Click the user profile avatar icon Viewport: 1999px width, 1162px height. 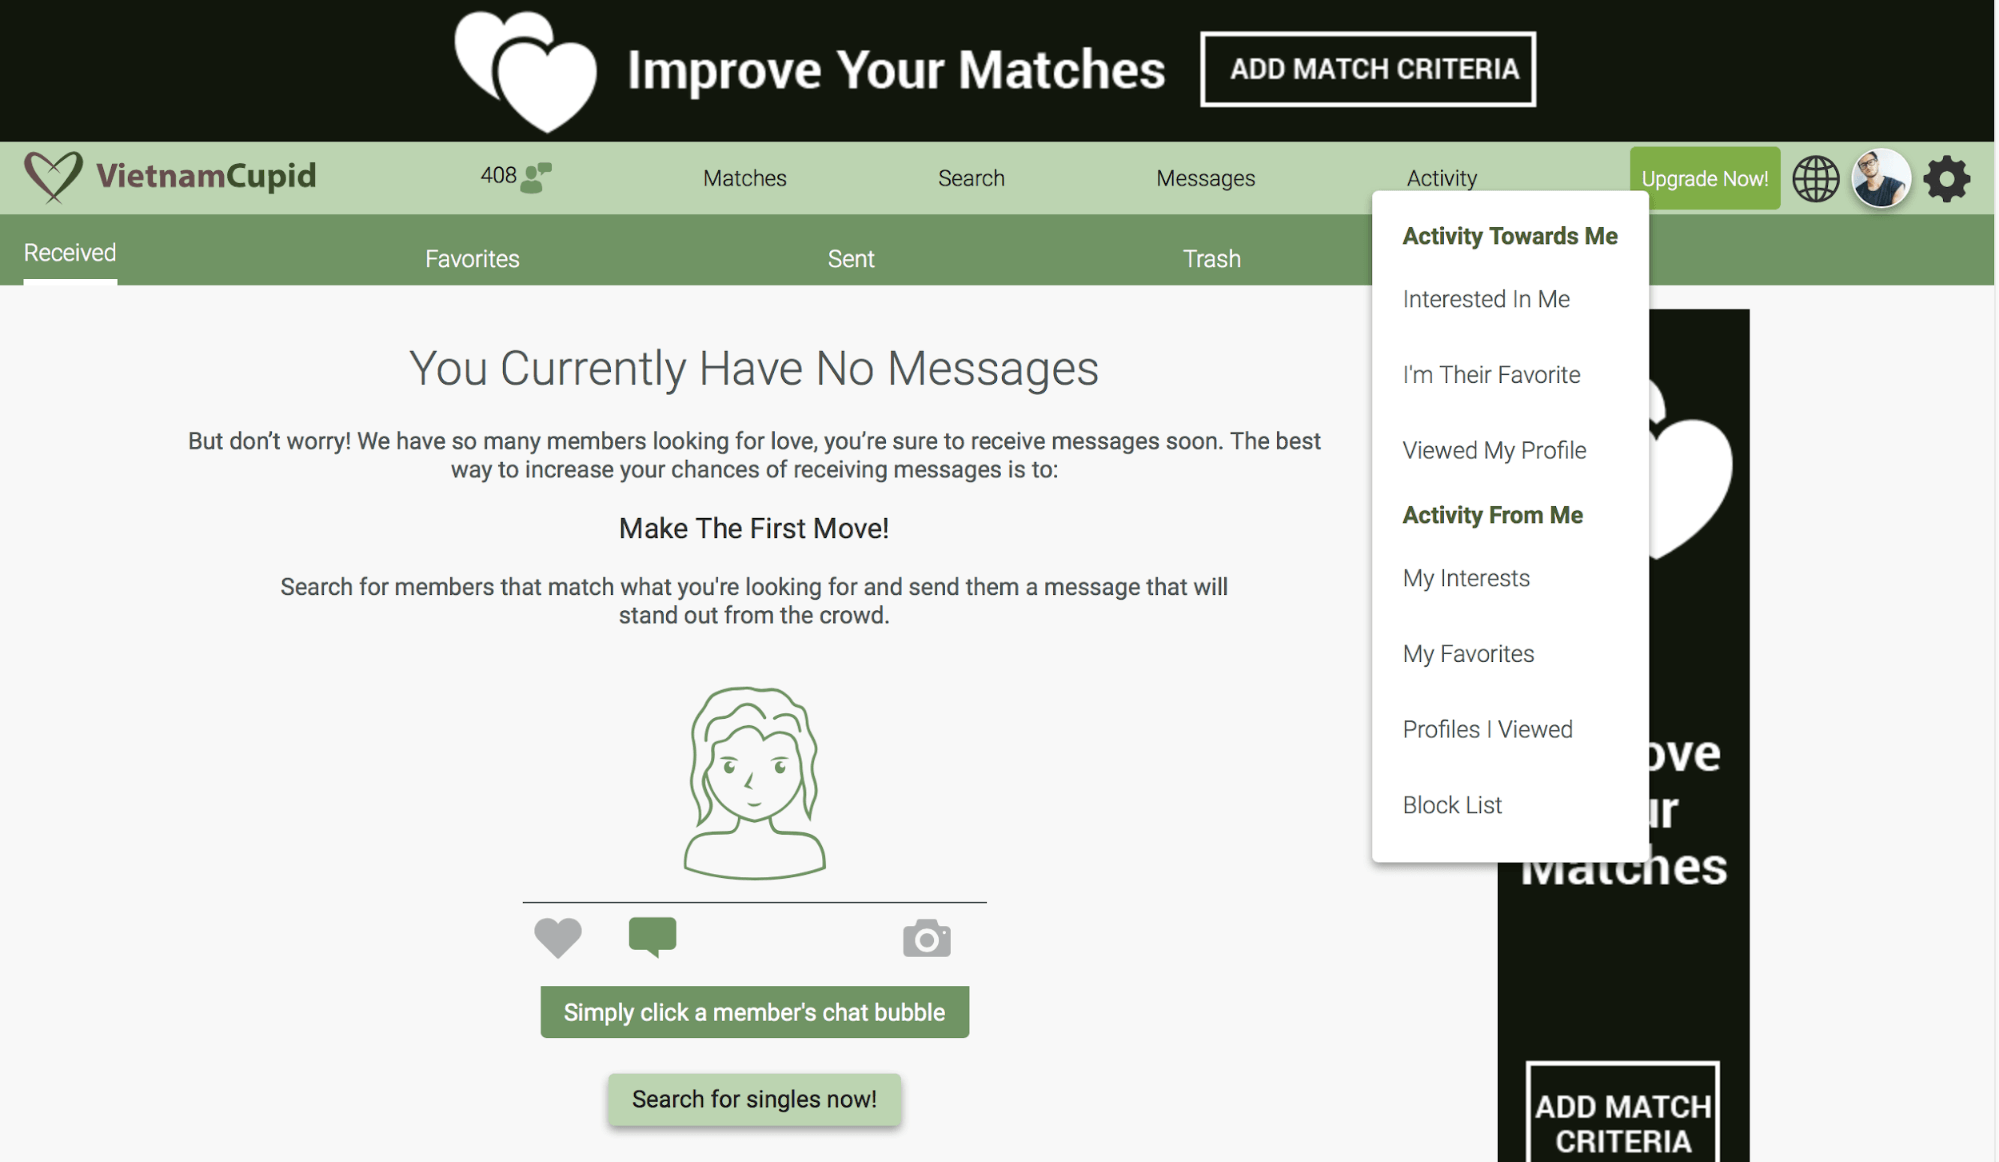pyautogui.click(x=1881, y=176)
